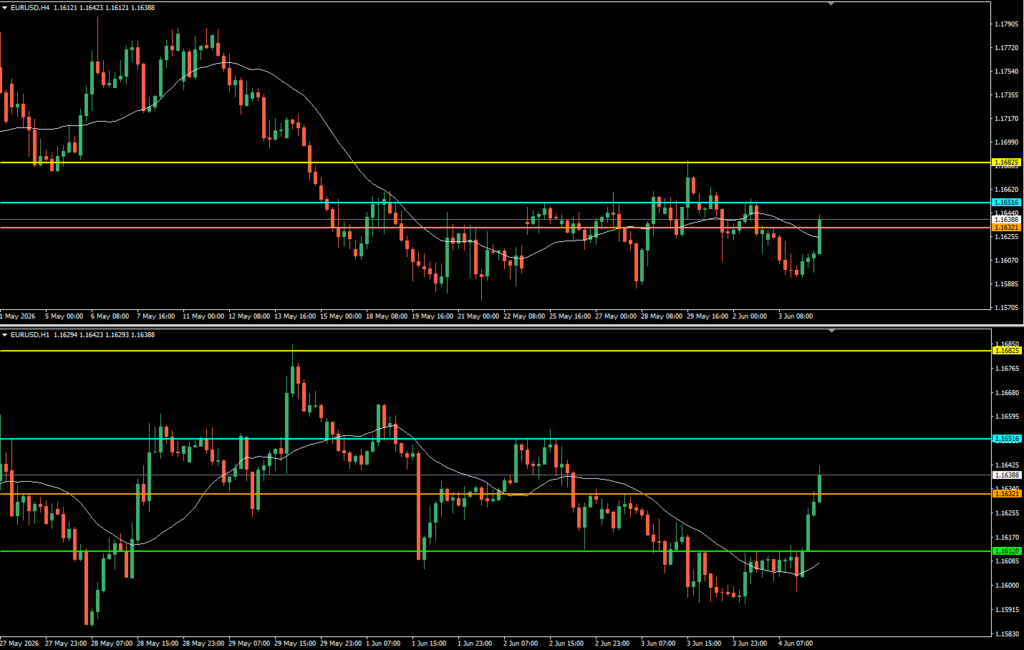This screenshot has height=650, width=1024.
Task: Click the '11 May 00:00' time axis label
Action: 203,316
